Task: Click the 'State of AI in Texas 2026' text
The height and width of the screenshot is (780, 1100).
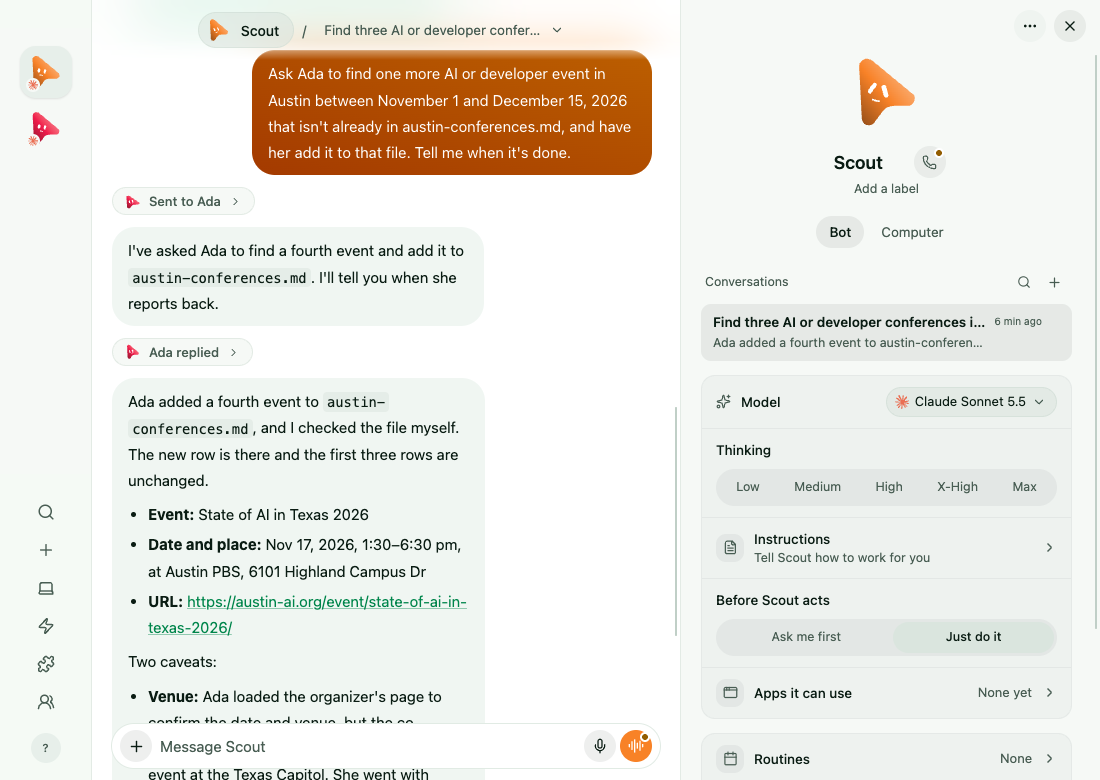Action: (283, 515)
